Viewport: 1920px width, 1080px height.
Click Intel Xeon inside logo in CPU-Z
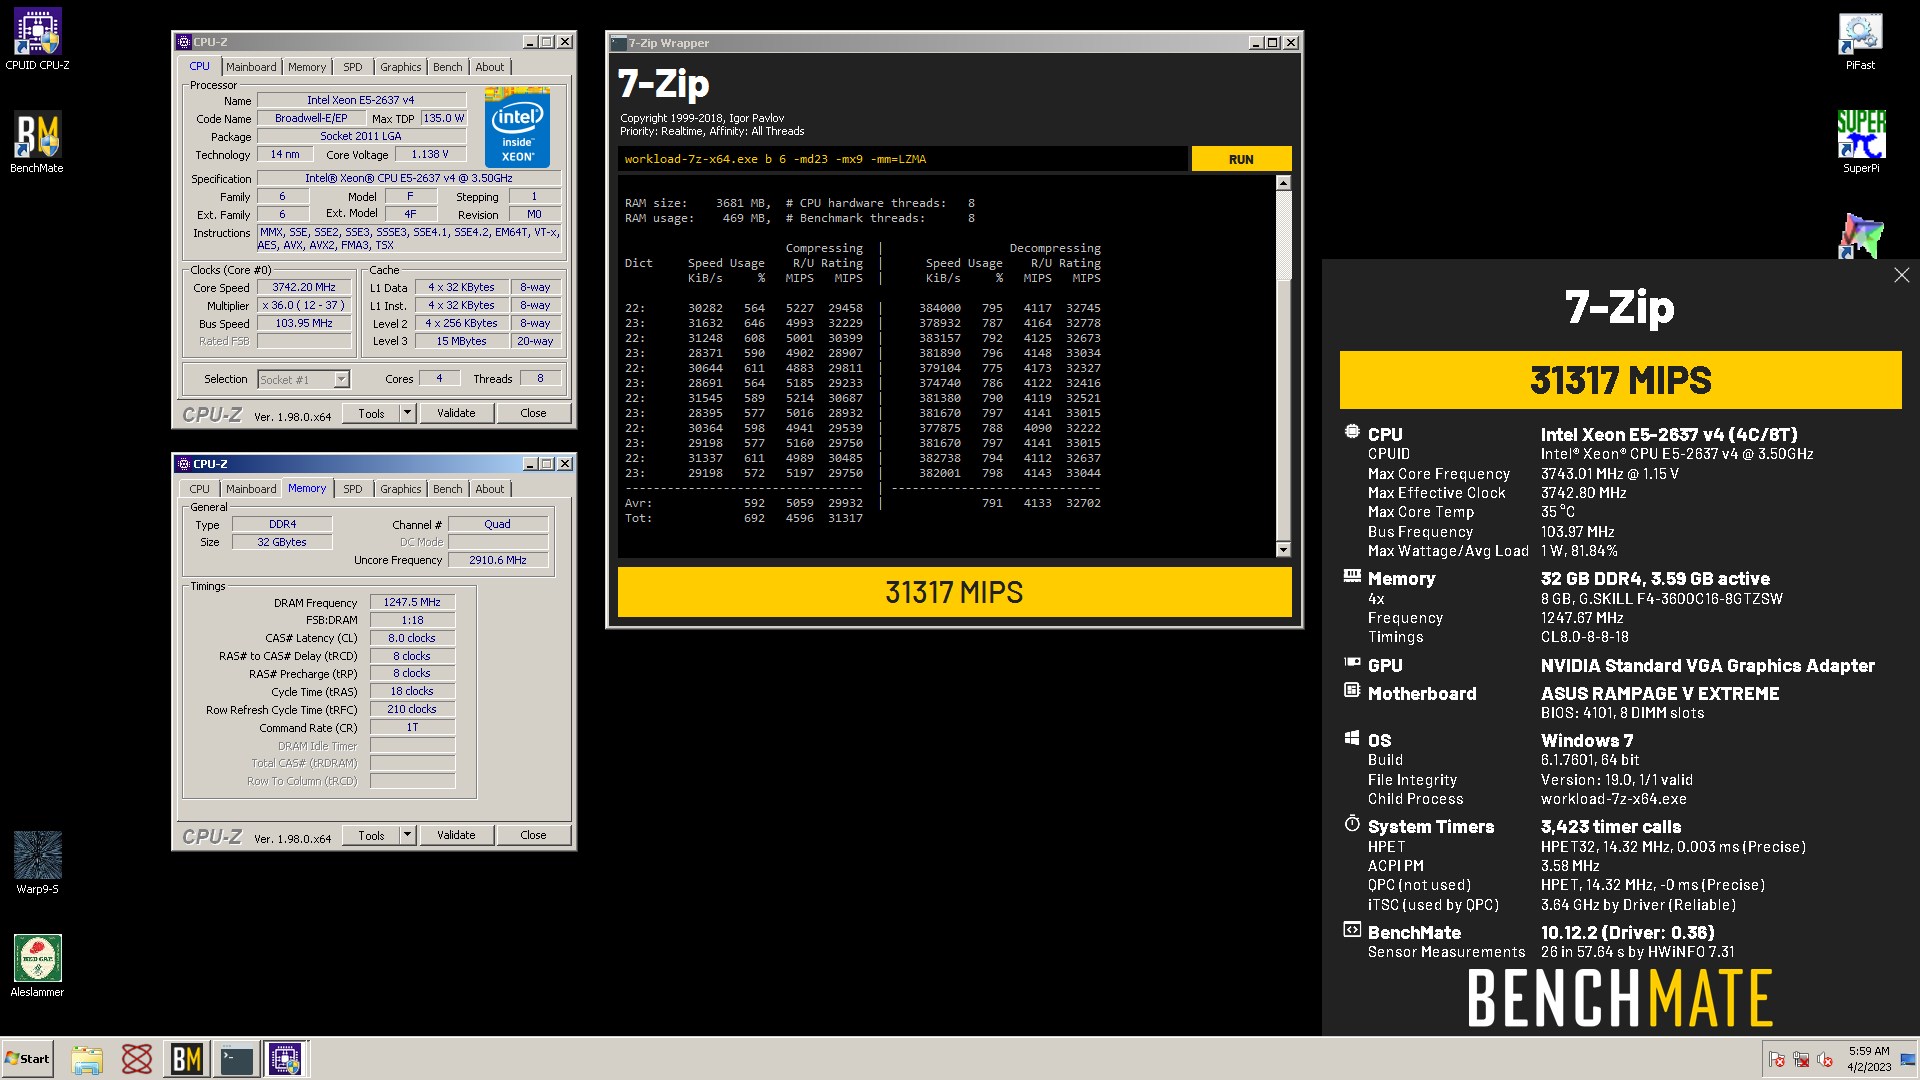tap(517, 127)
